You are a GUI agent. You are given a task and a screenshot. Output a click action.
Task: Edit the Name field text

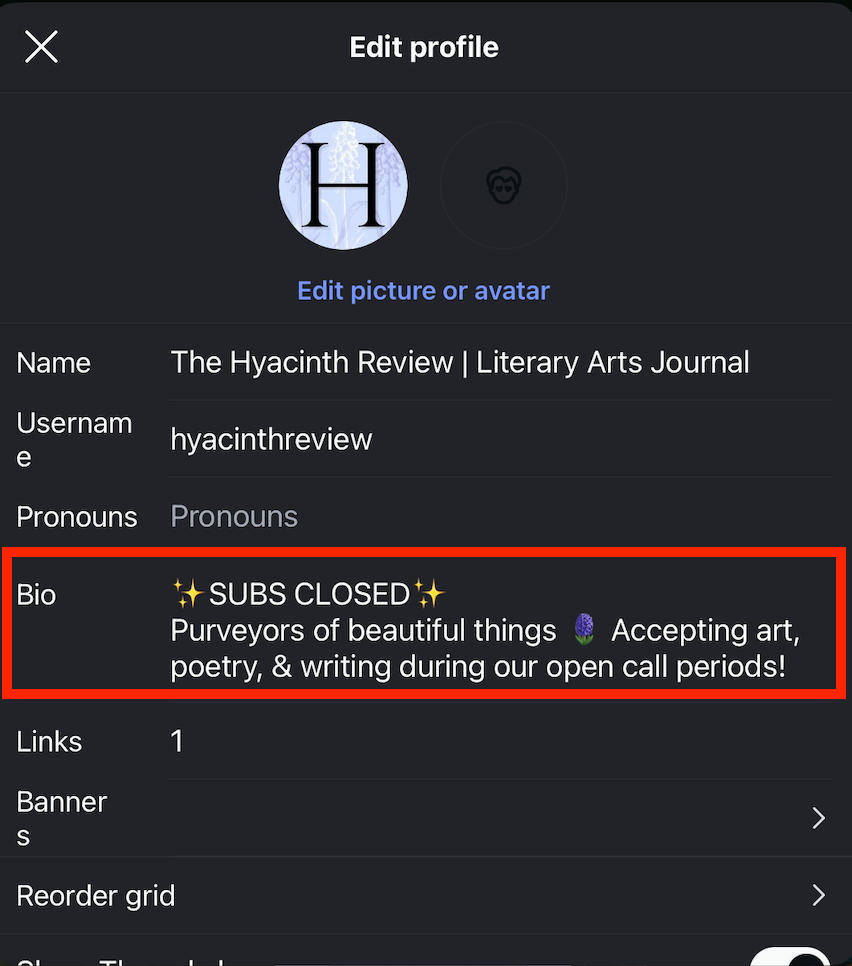pyautogui.click(x=460, y=362)
